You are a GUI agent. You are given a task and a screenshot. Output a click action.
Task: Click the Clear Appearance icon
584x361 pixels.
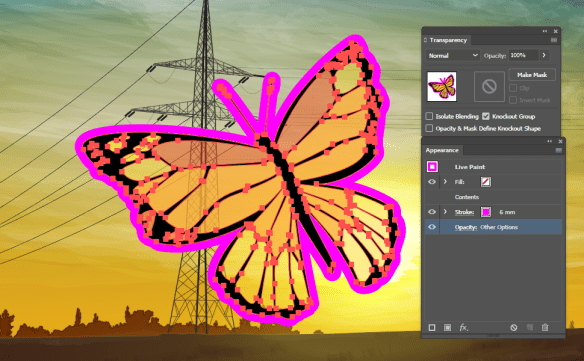point(514,327)
